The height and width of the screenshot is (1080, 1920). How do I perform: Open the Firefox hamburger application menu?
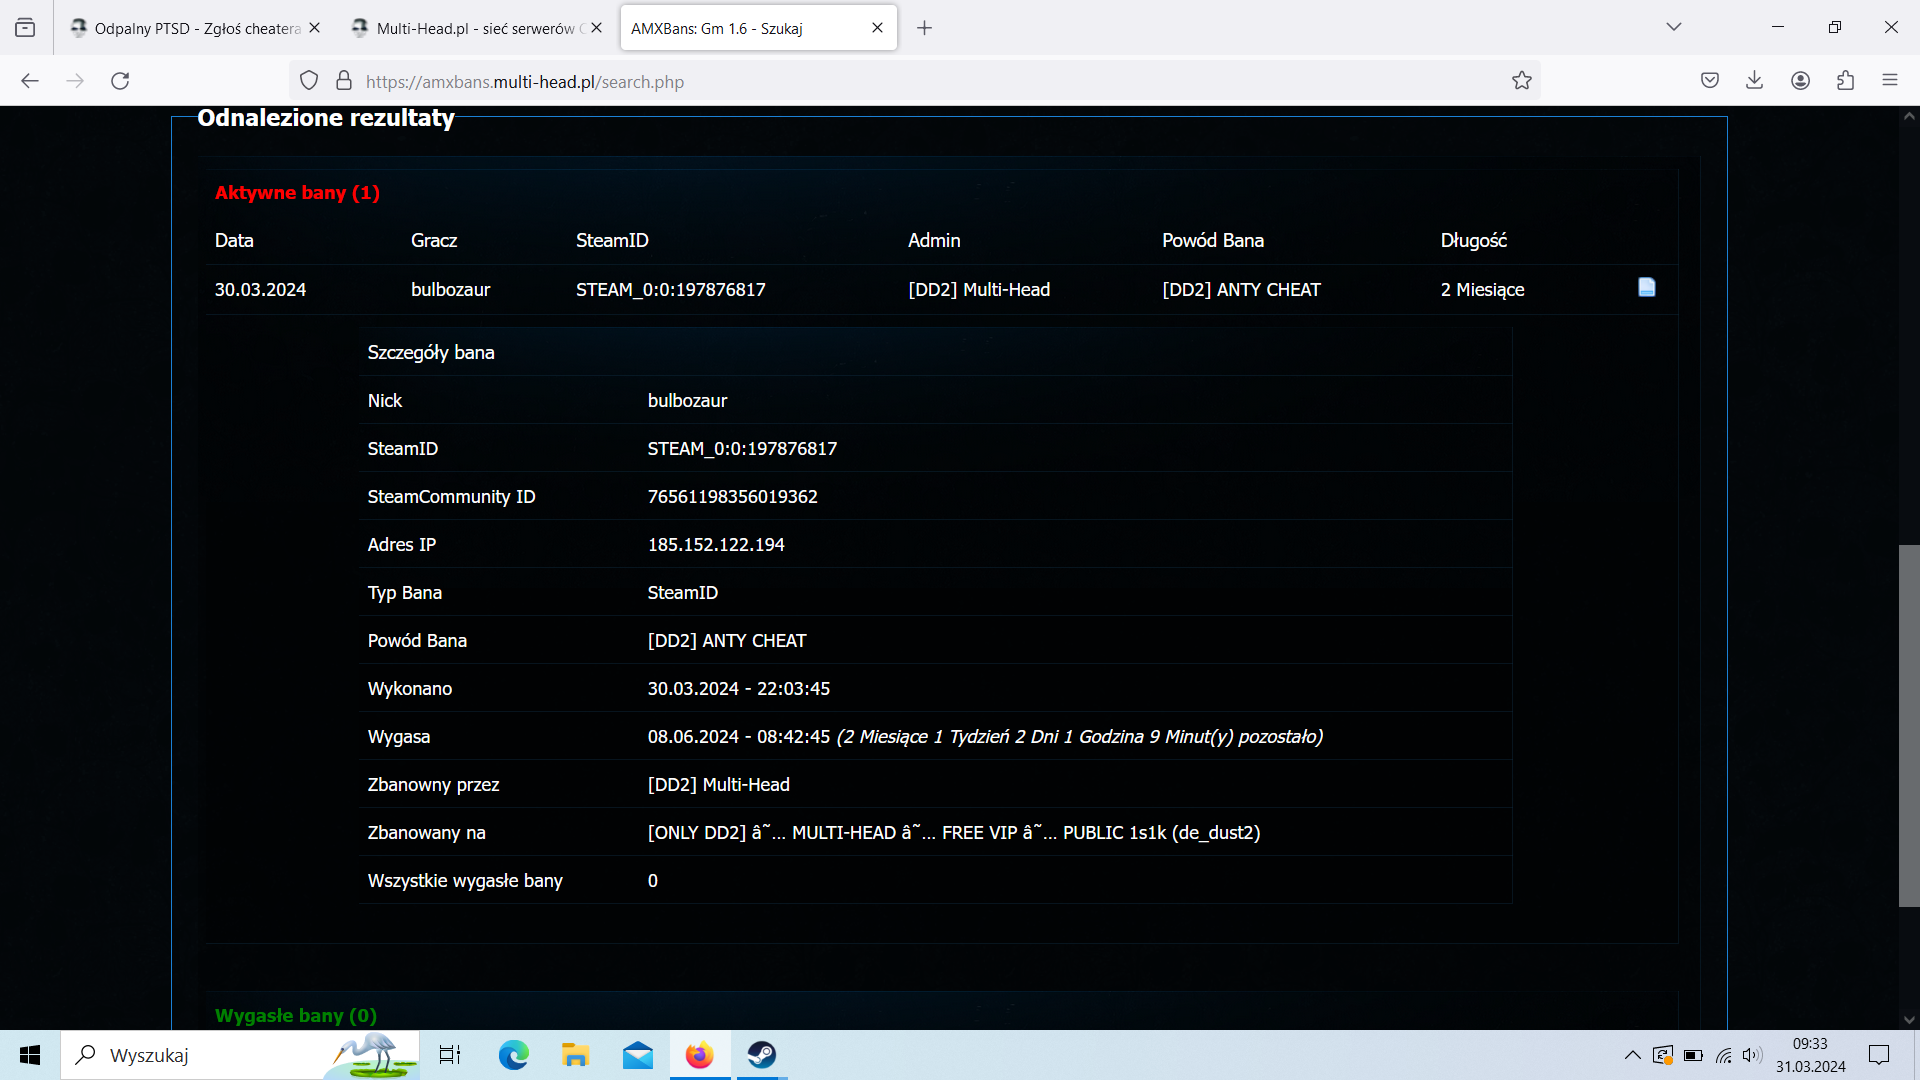(x=1889, y=81)
